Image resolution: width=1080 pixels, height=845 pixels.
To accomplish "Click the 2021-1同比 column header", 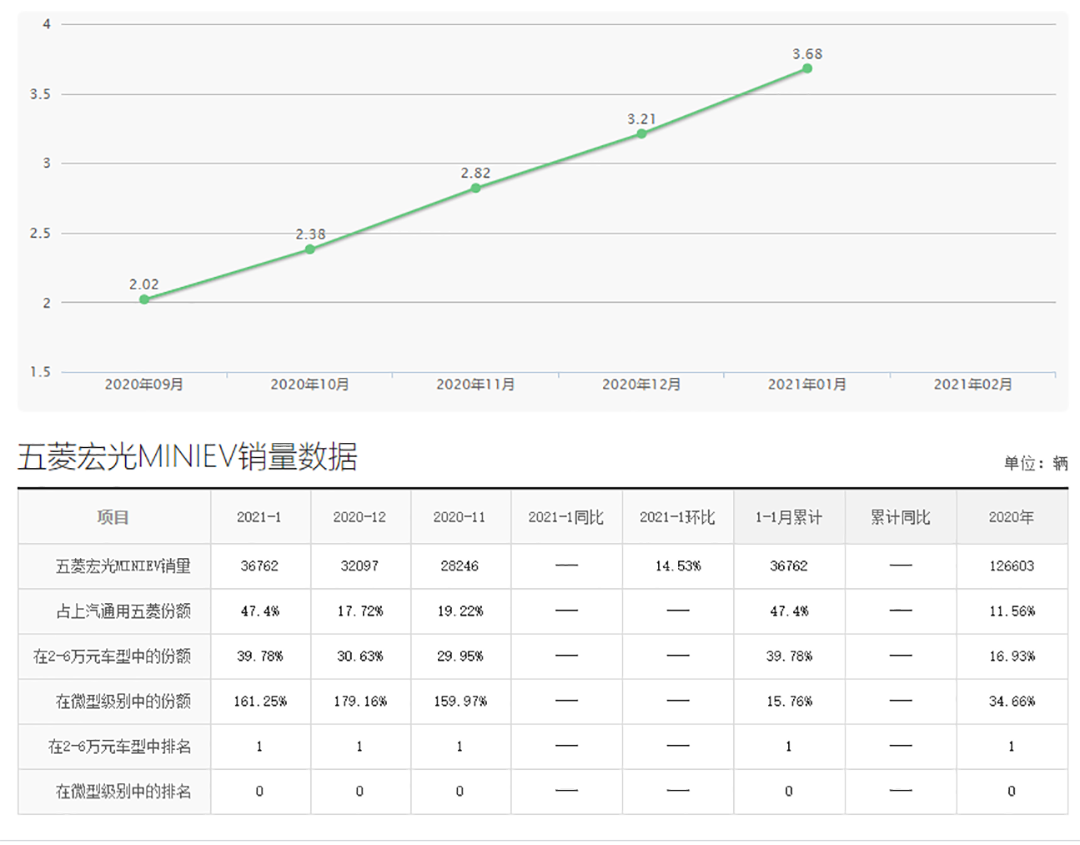I will click(566, 517).
